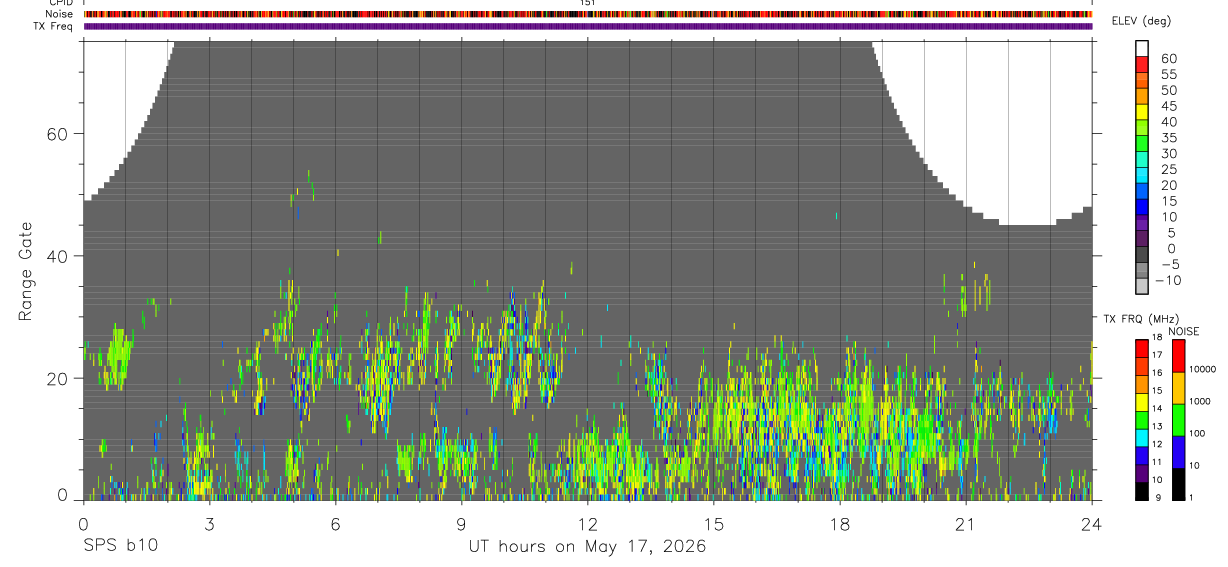Click the white top segment of ELEV colorbar

click(1142, 49)
